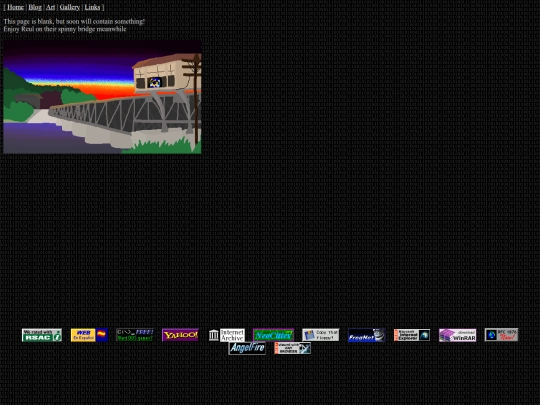This screenshot has height=405, width=540.
Task: Click the 'We rated with RSAC' badge
Action: tap(42, 335)
